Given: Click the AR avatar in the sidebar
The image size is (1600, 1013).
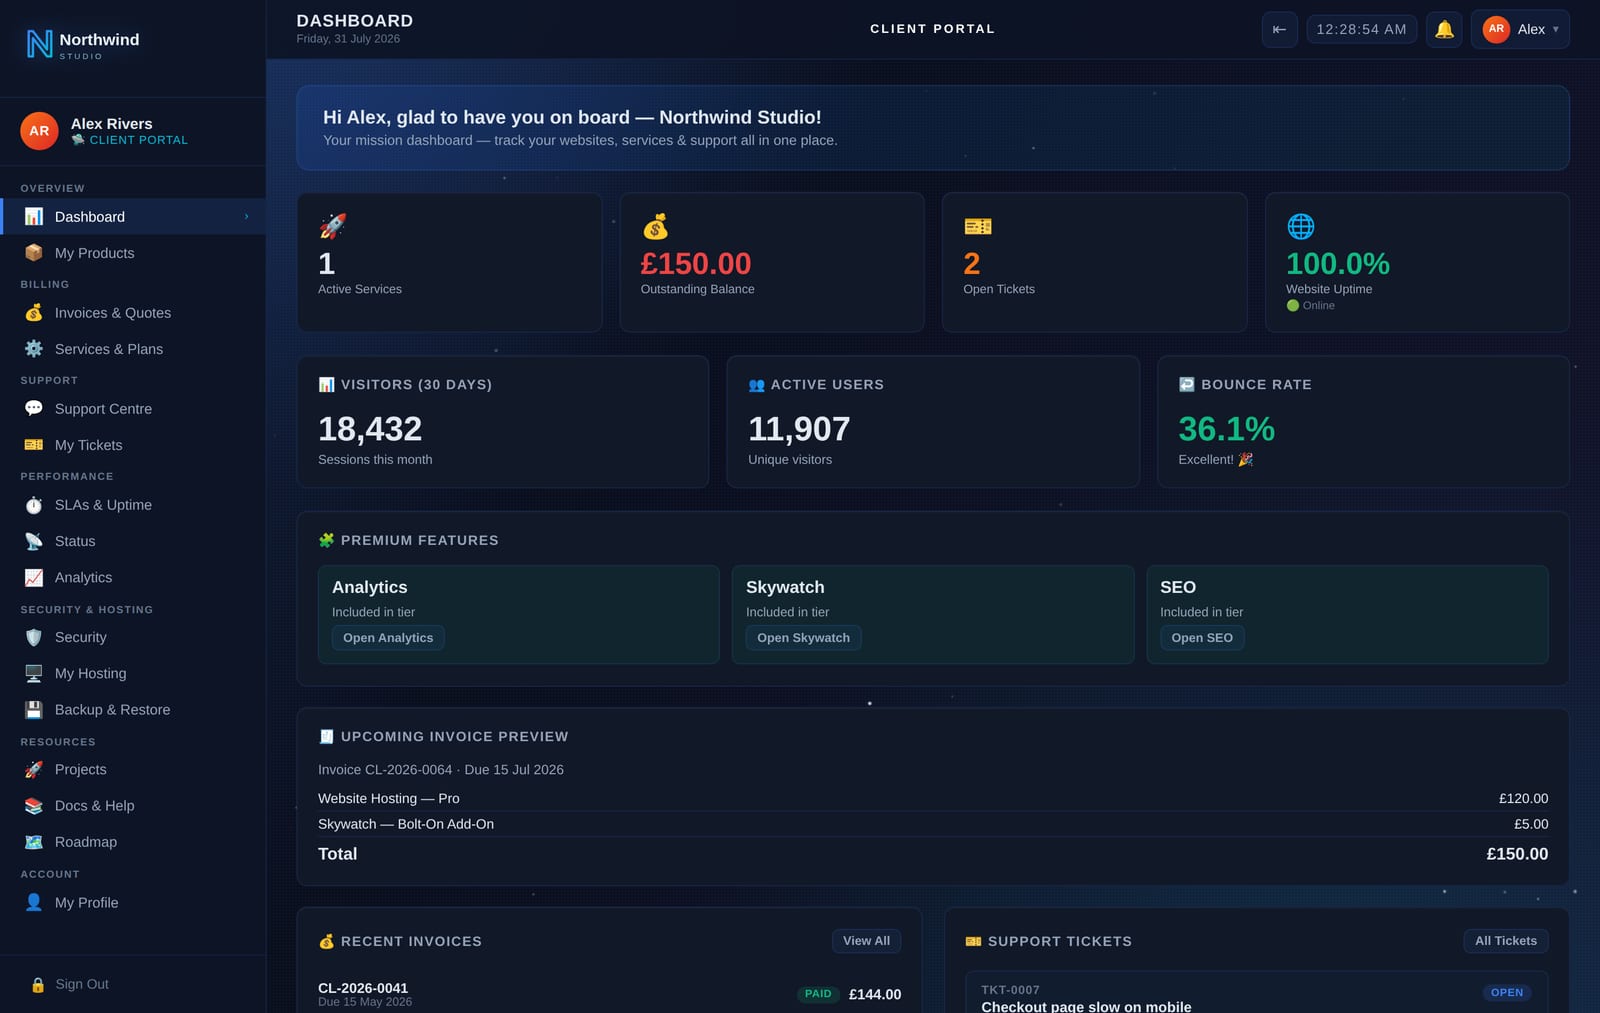Looking at the screenshot, I should [39, 131].
